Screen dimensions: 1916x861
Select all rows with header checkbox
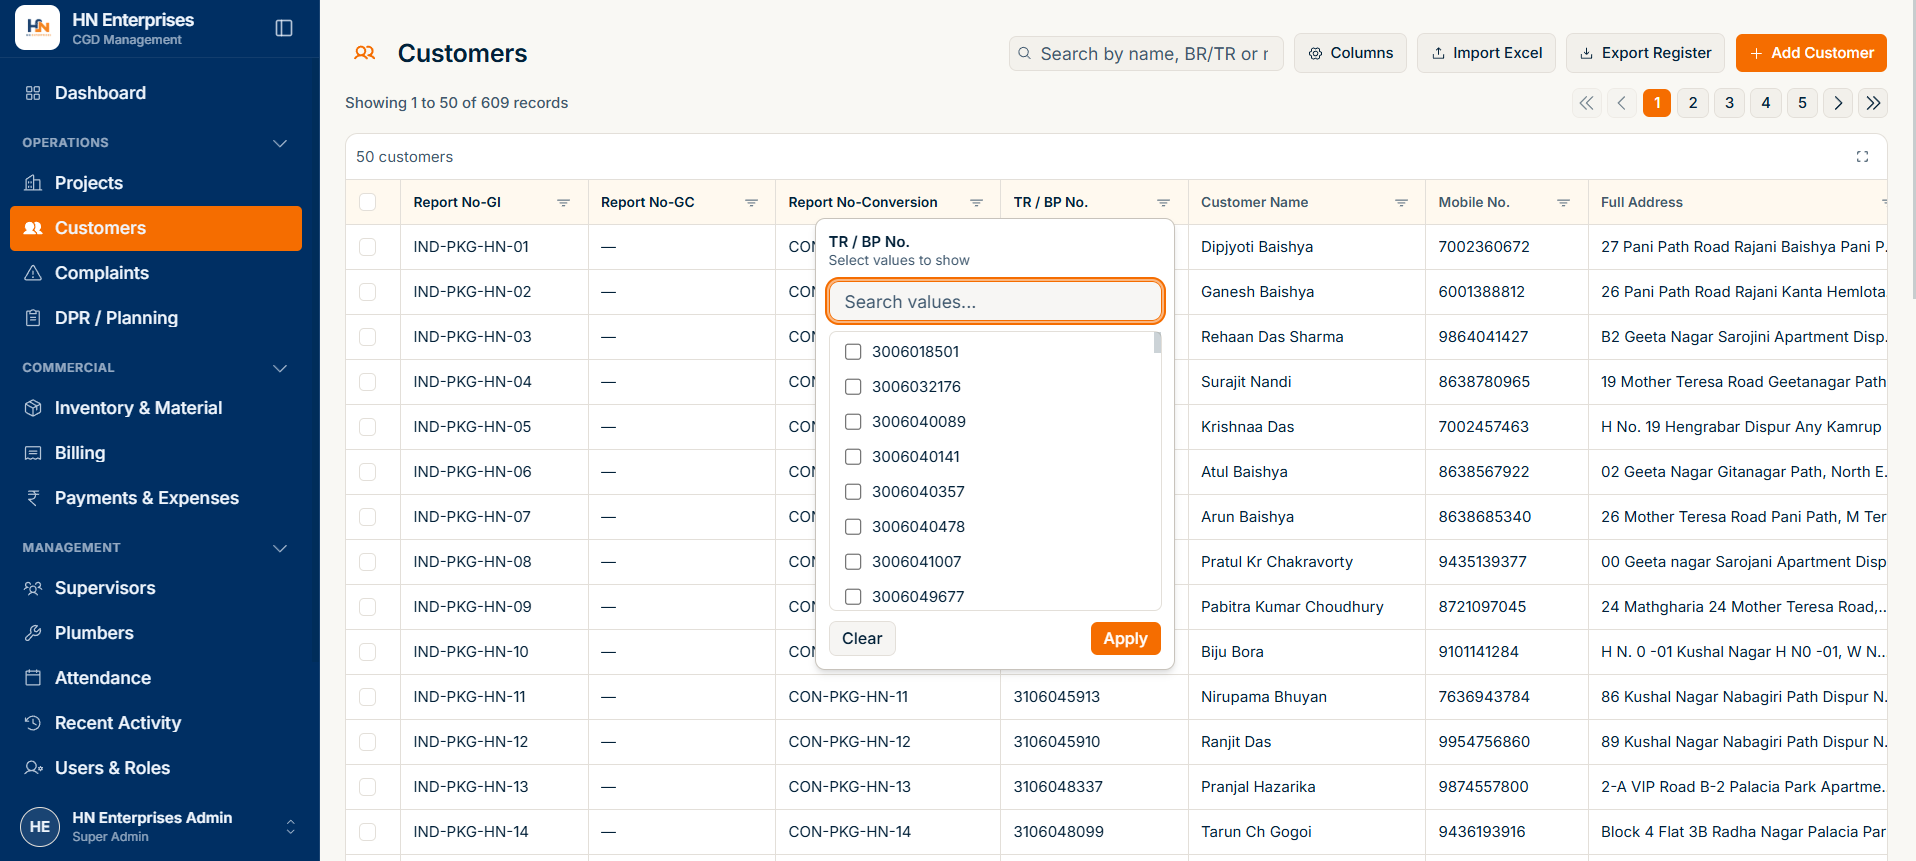coord(368,203)
